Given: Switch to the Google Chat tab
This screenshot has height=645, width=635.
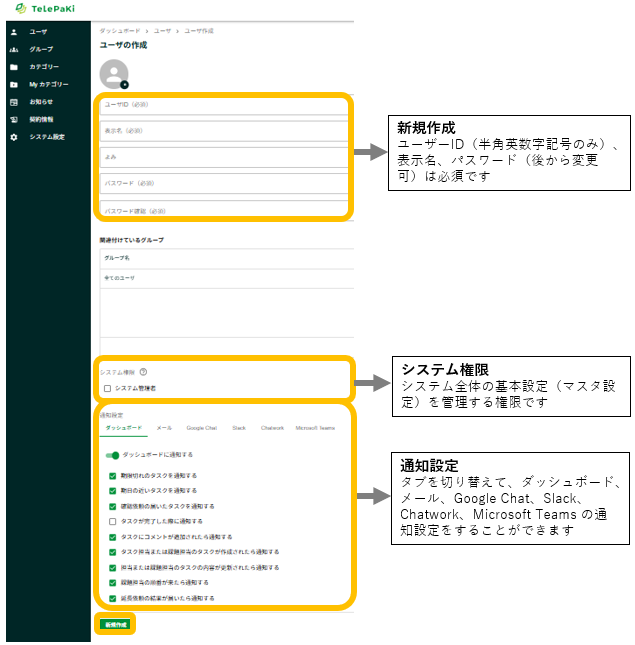Looking at the screenshot, I should (201, 428).
